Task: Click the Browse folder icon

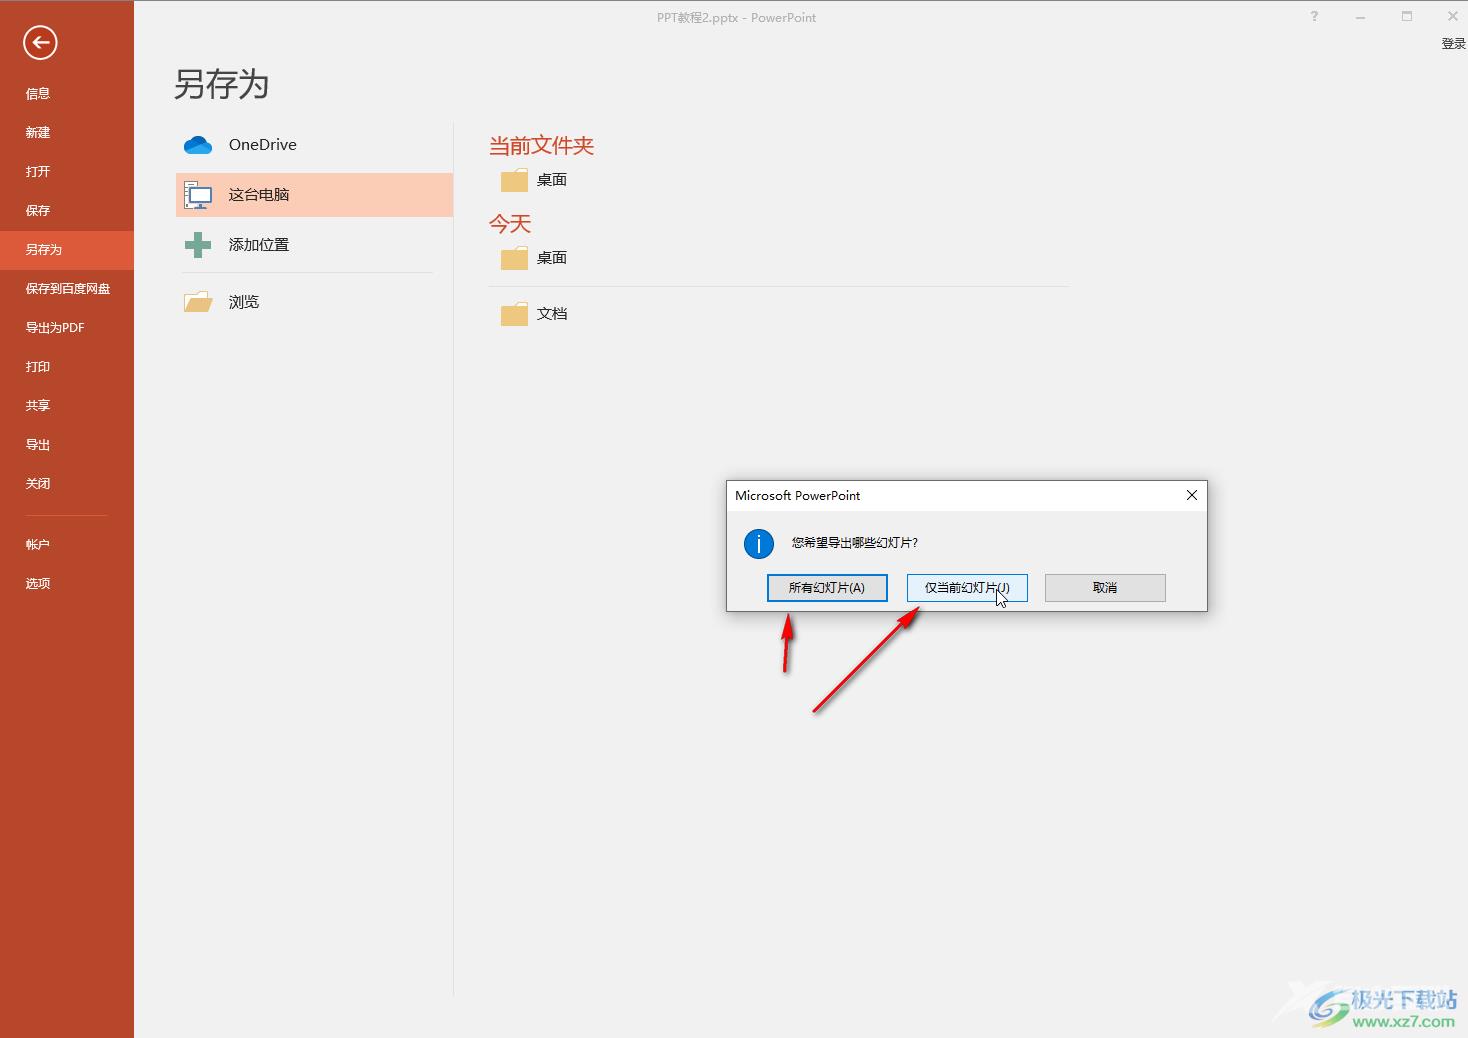Action: coord(198,302)
